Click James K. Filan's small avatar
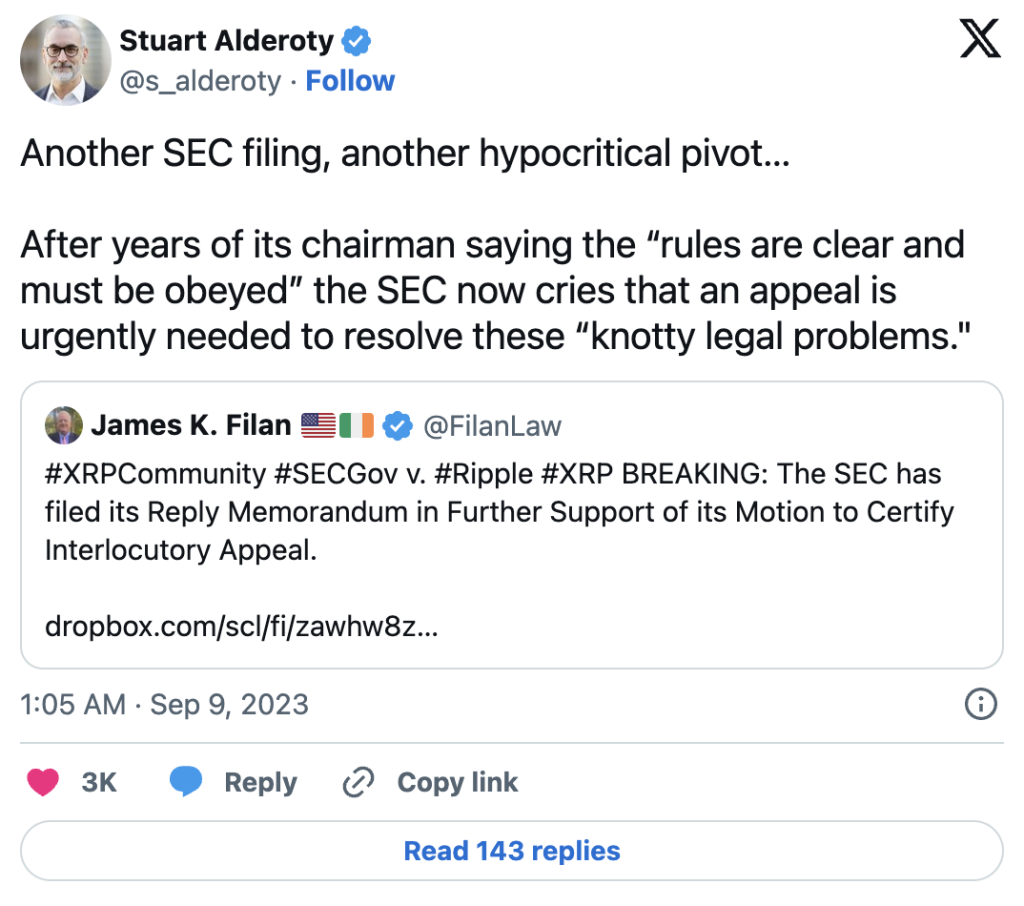The width and height of the screenshot is (1024, 906). 64,426
